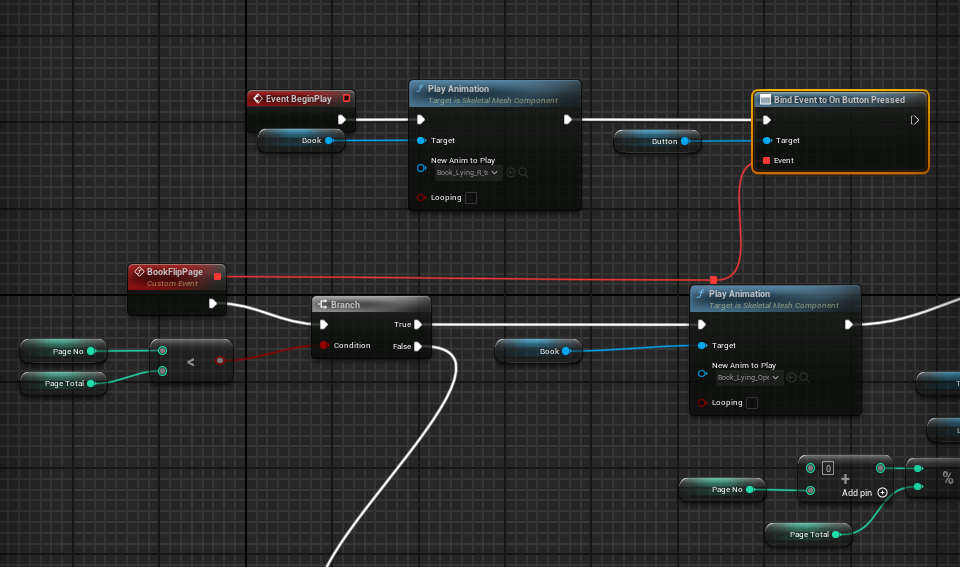Screen dimensions: 960x567
Task: Click New Anim to Play pin of Play Animation after Branch
Action: tap(702, 374)
